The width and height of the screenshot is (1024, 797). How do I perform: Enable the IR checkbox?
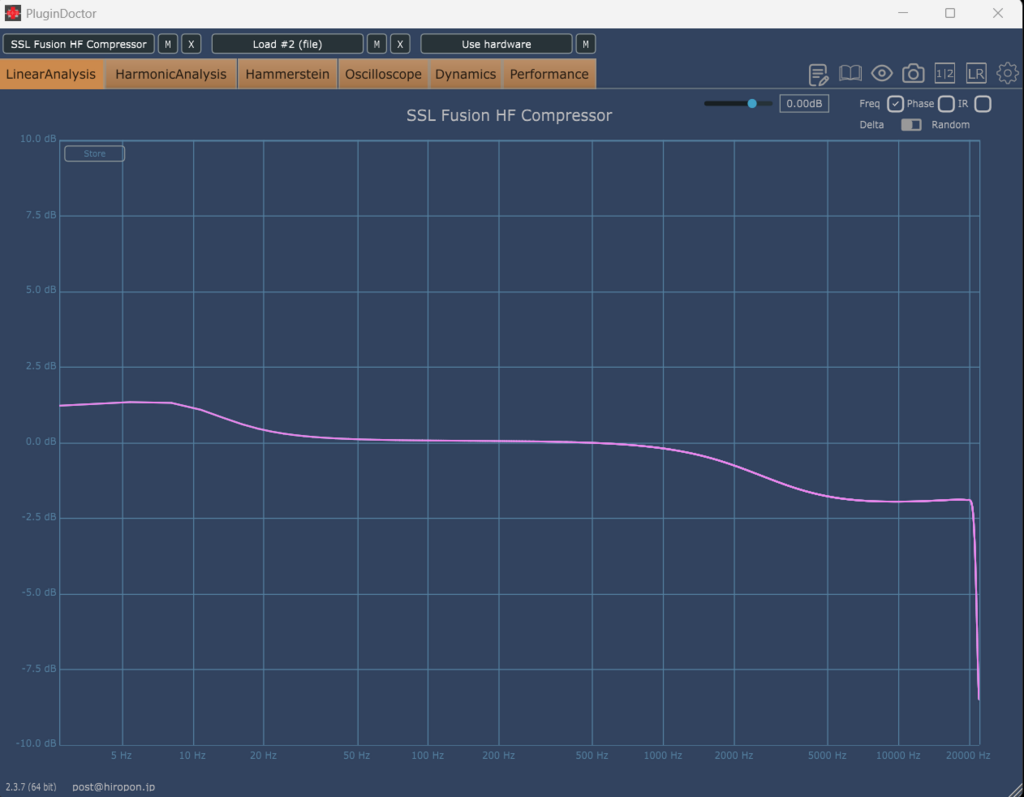[982, 104]
